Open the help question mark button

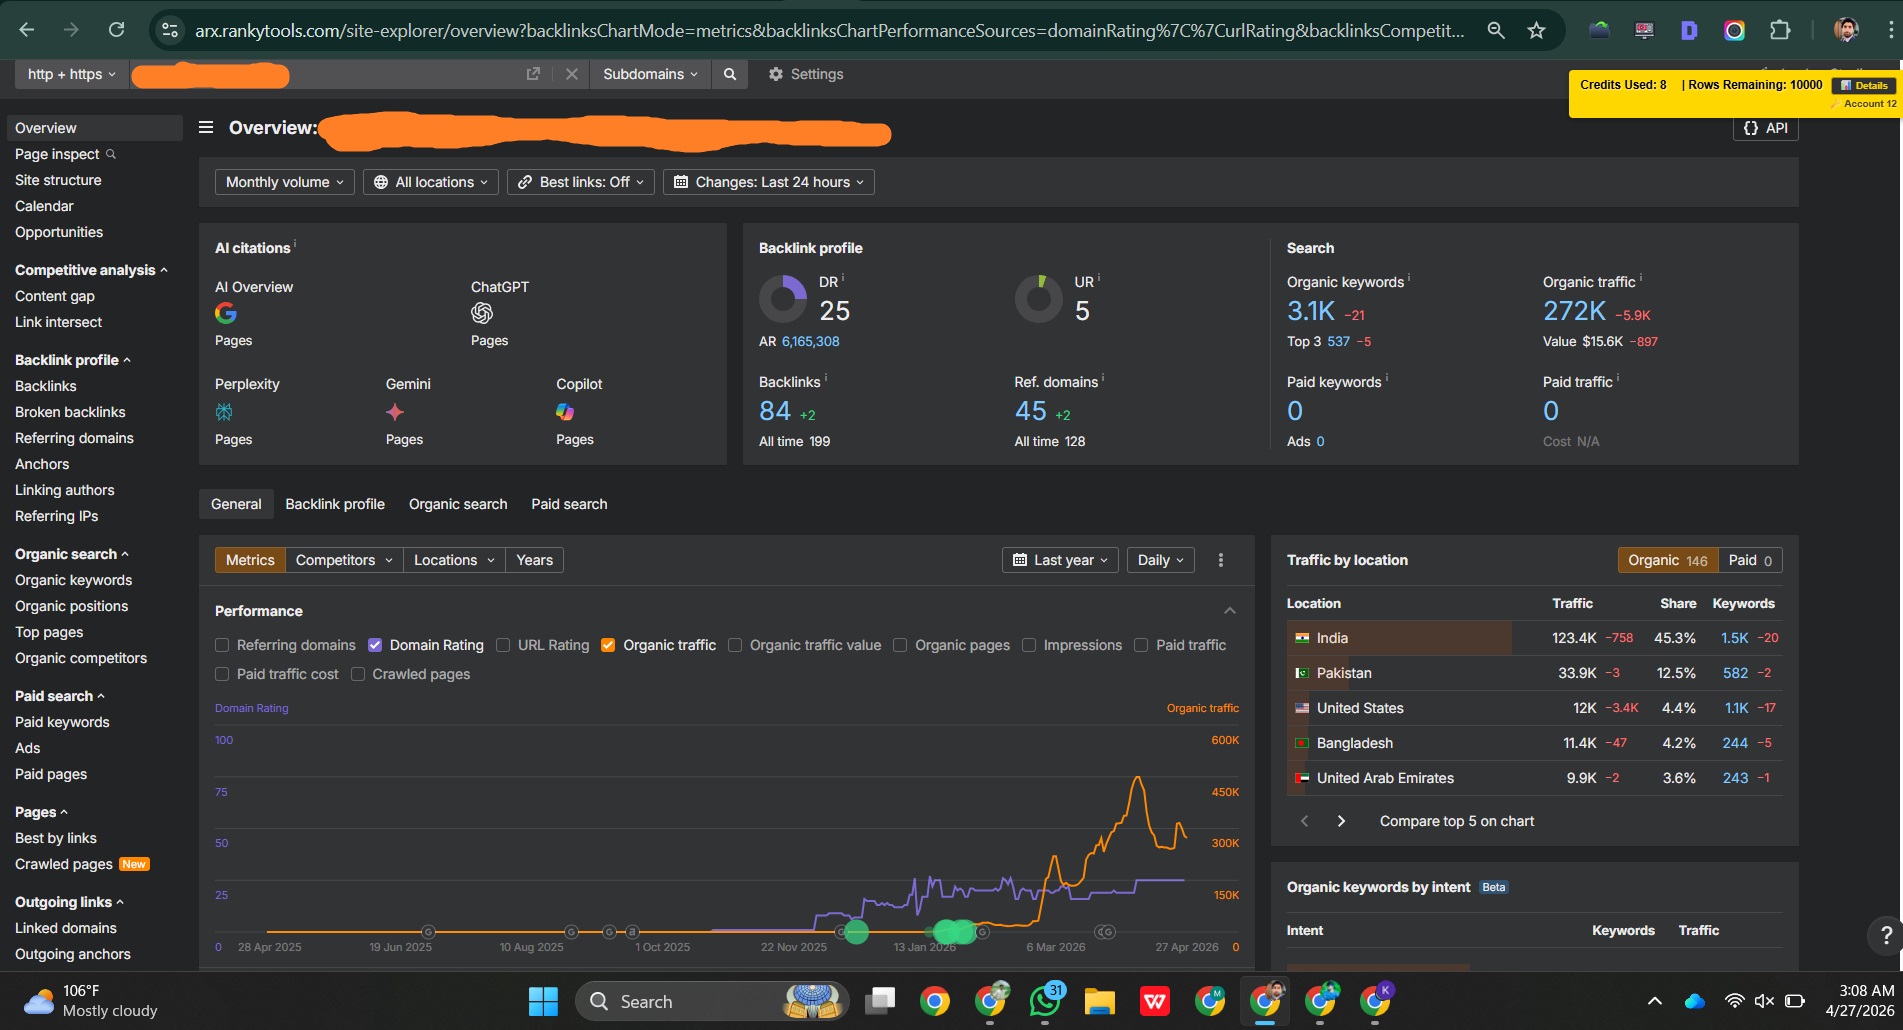pyautogui.click(x=1886, y=936)
